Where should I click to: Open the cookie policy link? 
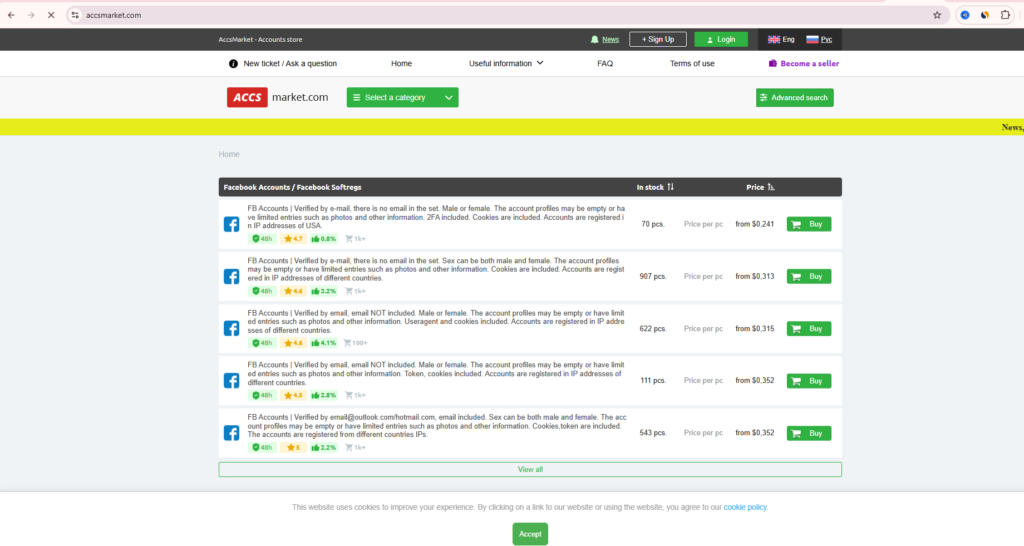pyautogui.click(x=745, y=507)
